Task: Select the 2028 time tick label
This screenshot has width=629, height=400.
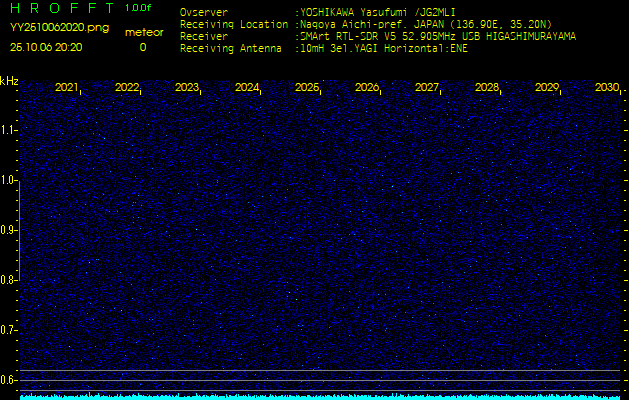Action: [487, 88]
